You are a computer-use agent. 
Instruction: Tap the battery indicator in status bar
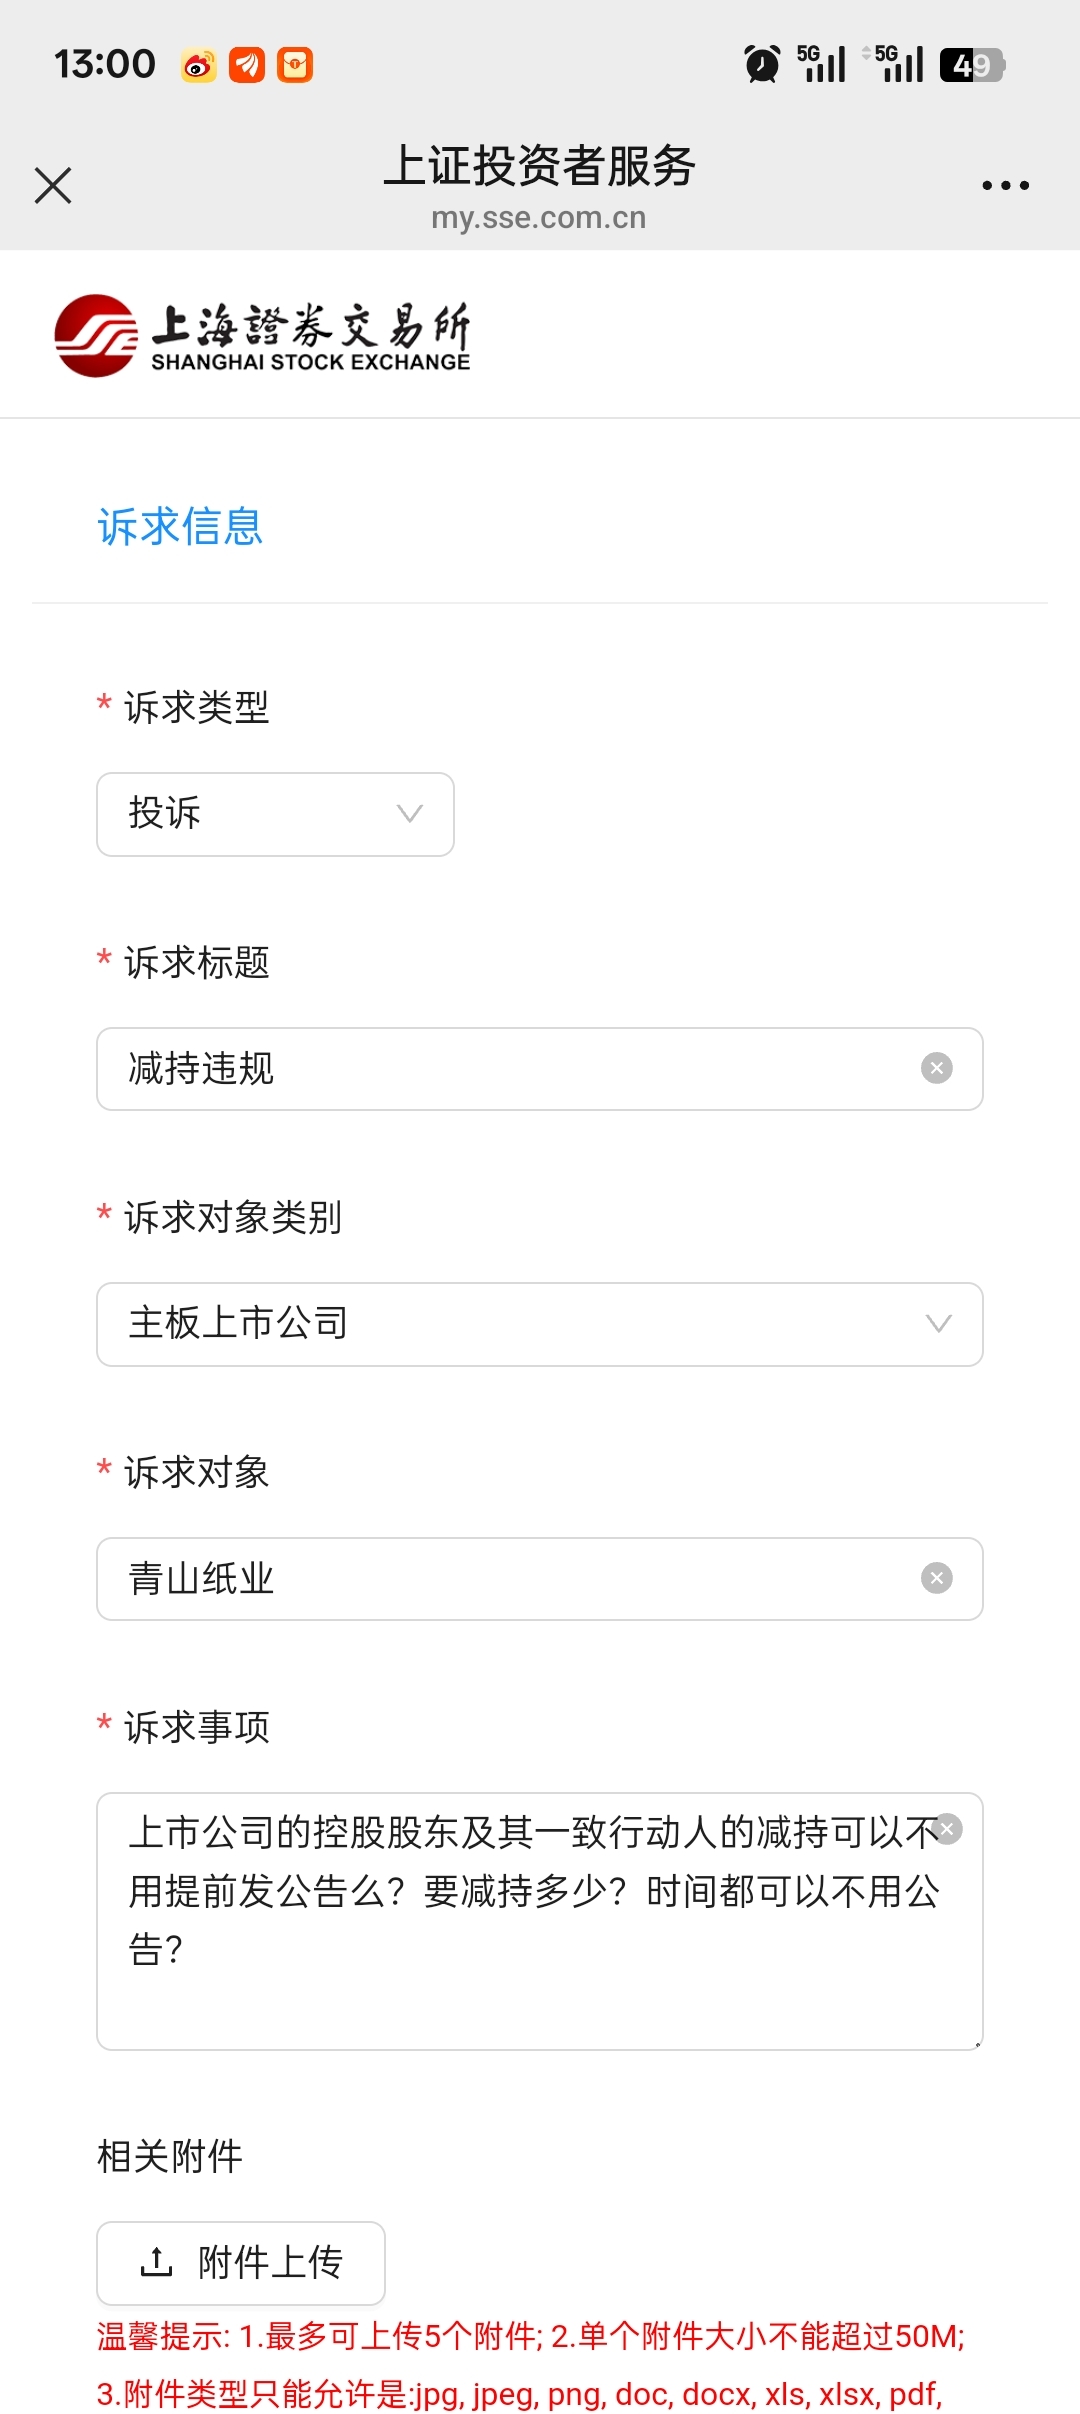[971, 65]
